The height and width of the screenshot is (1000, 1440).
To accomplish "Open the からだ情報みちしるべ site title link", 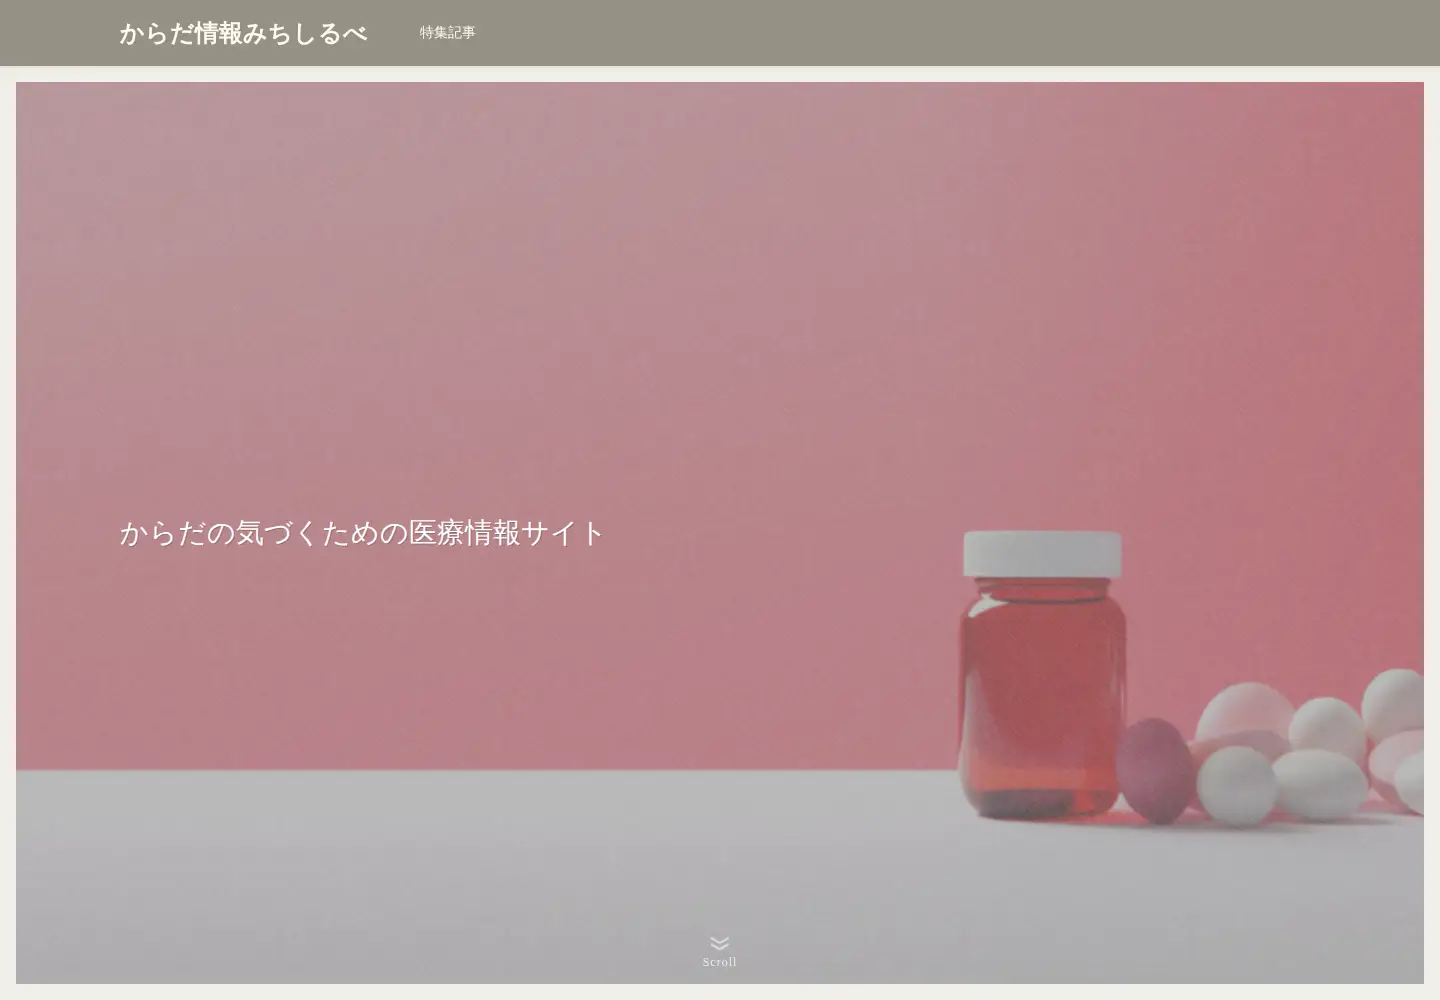I will [x=243, y=33].
